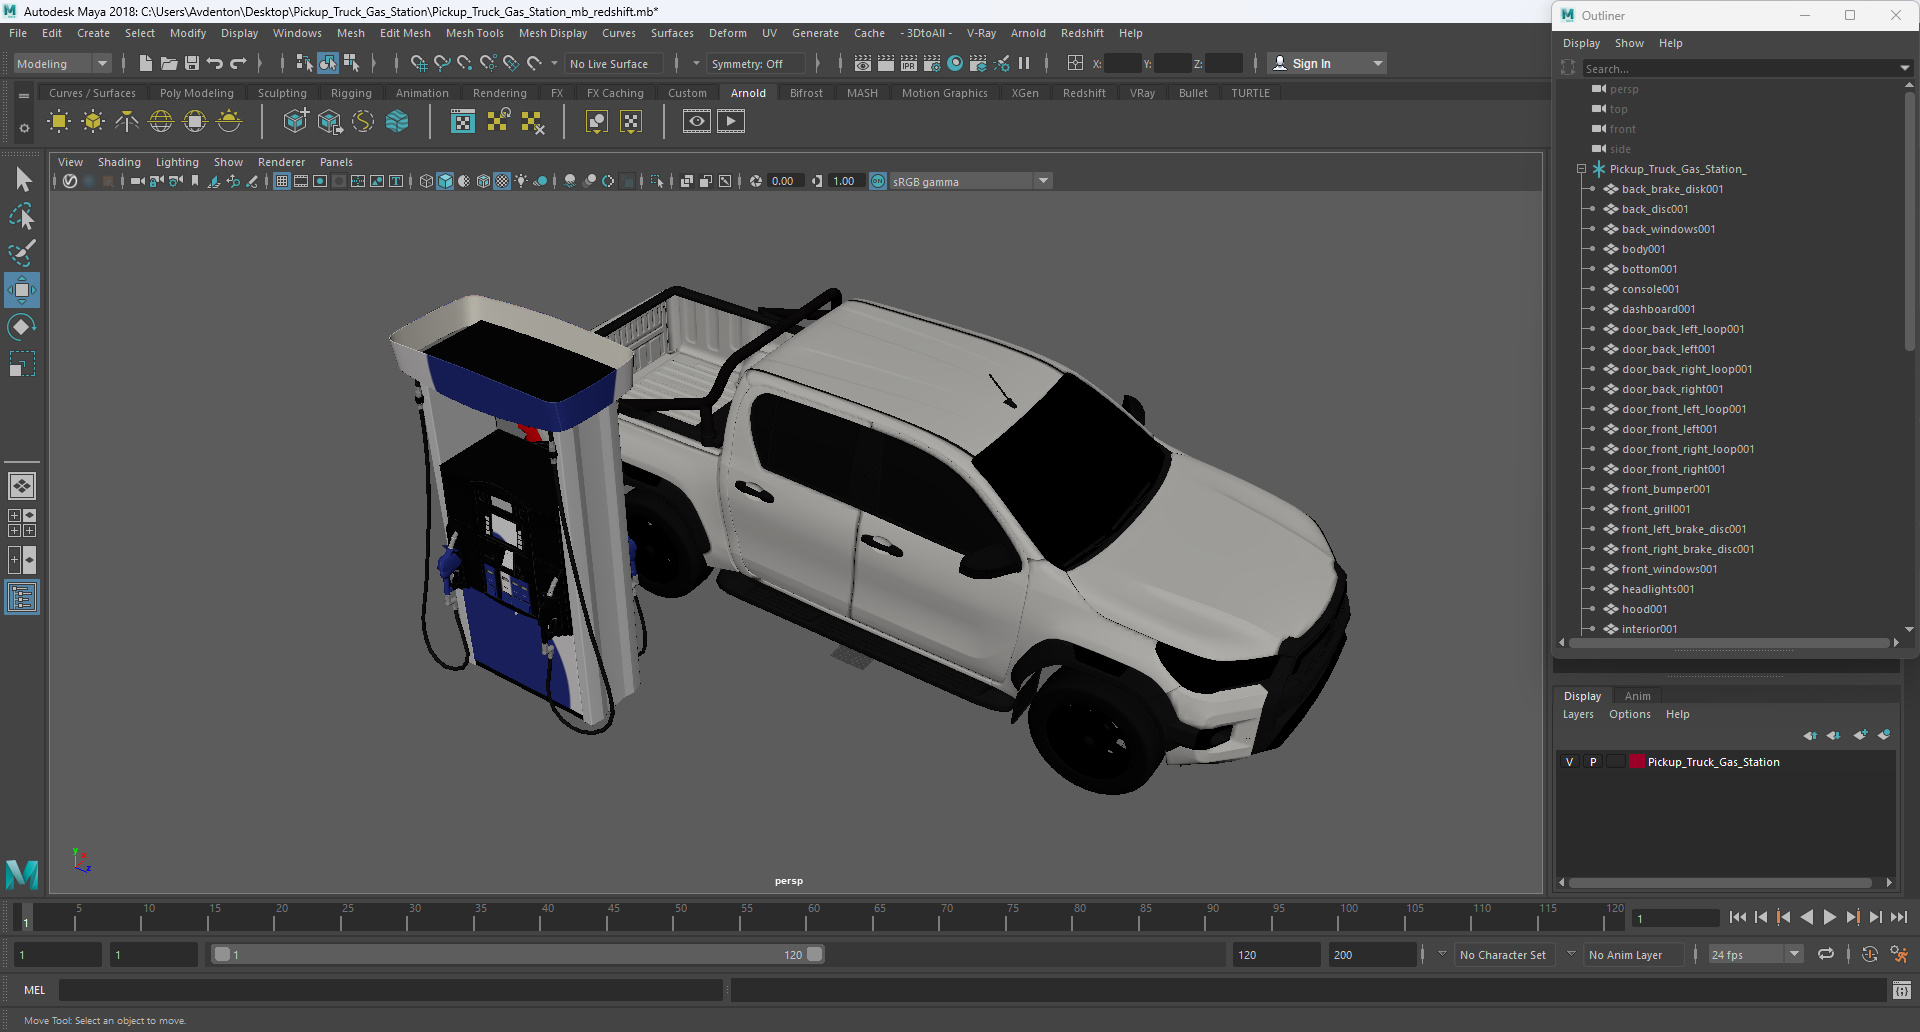Toggle visibility V of Pickup_Truck_Gas_Station layer
Viewport: 1920px width, 1032px height.
[1569, 762]
